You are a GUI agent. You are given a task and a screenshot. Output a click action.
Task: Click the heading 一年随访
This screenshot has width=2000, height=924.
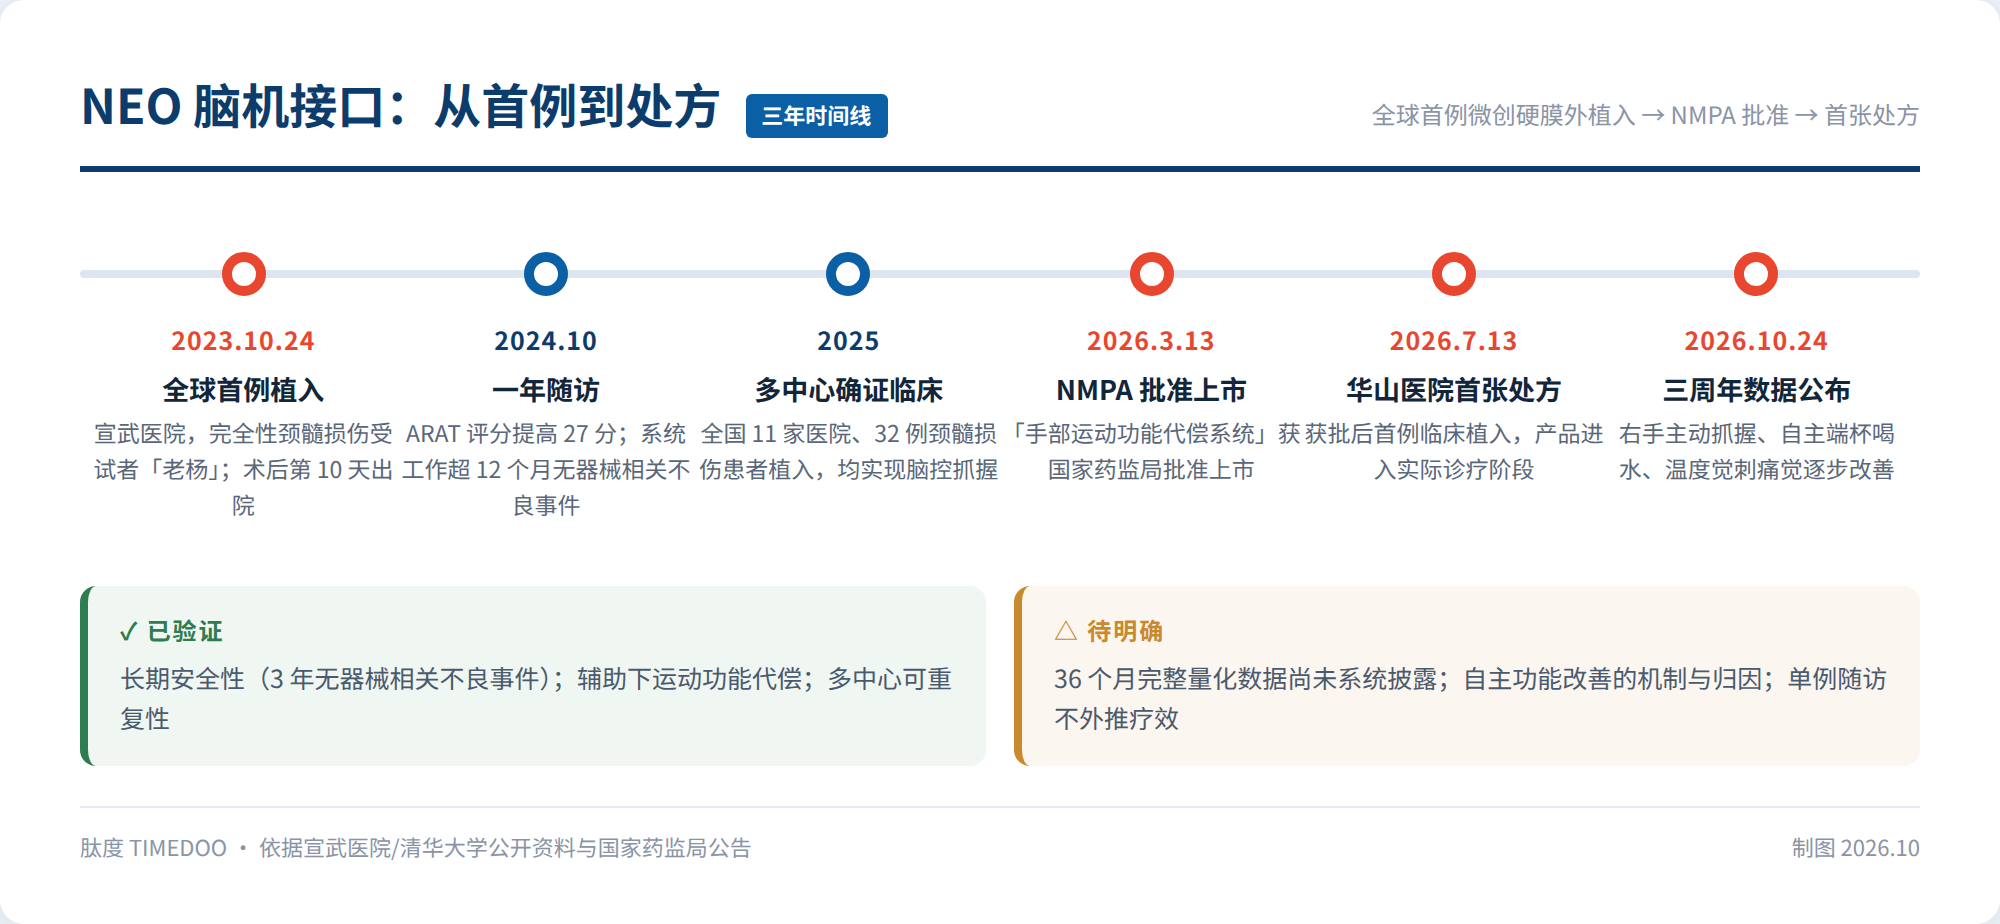coord(546,390)
